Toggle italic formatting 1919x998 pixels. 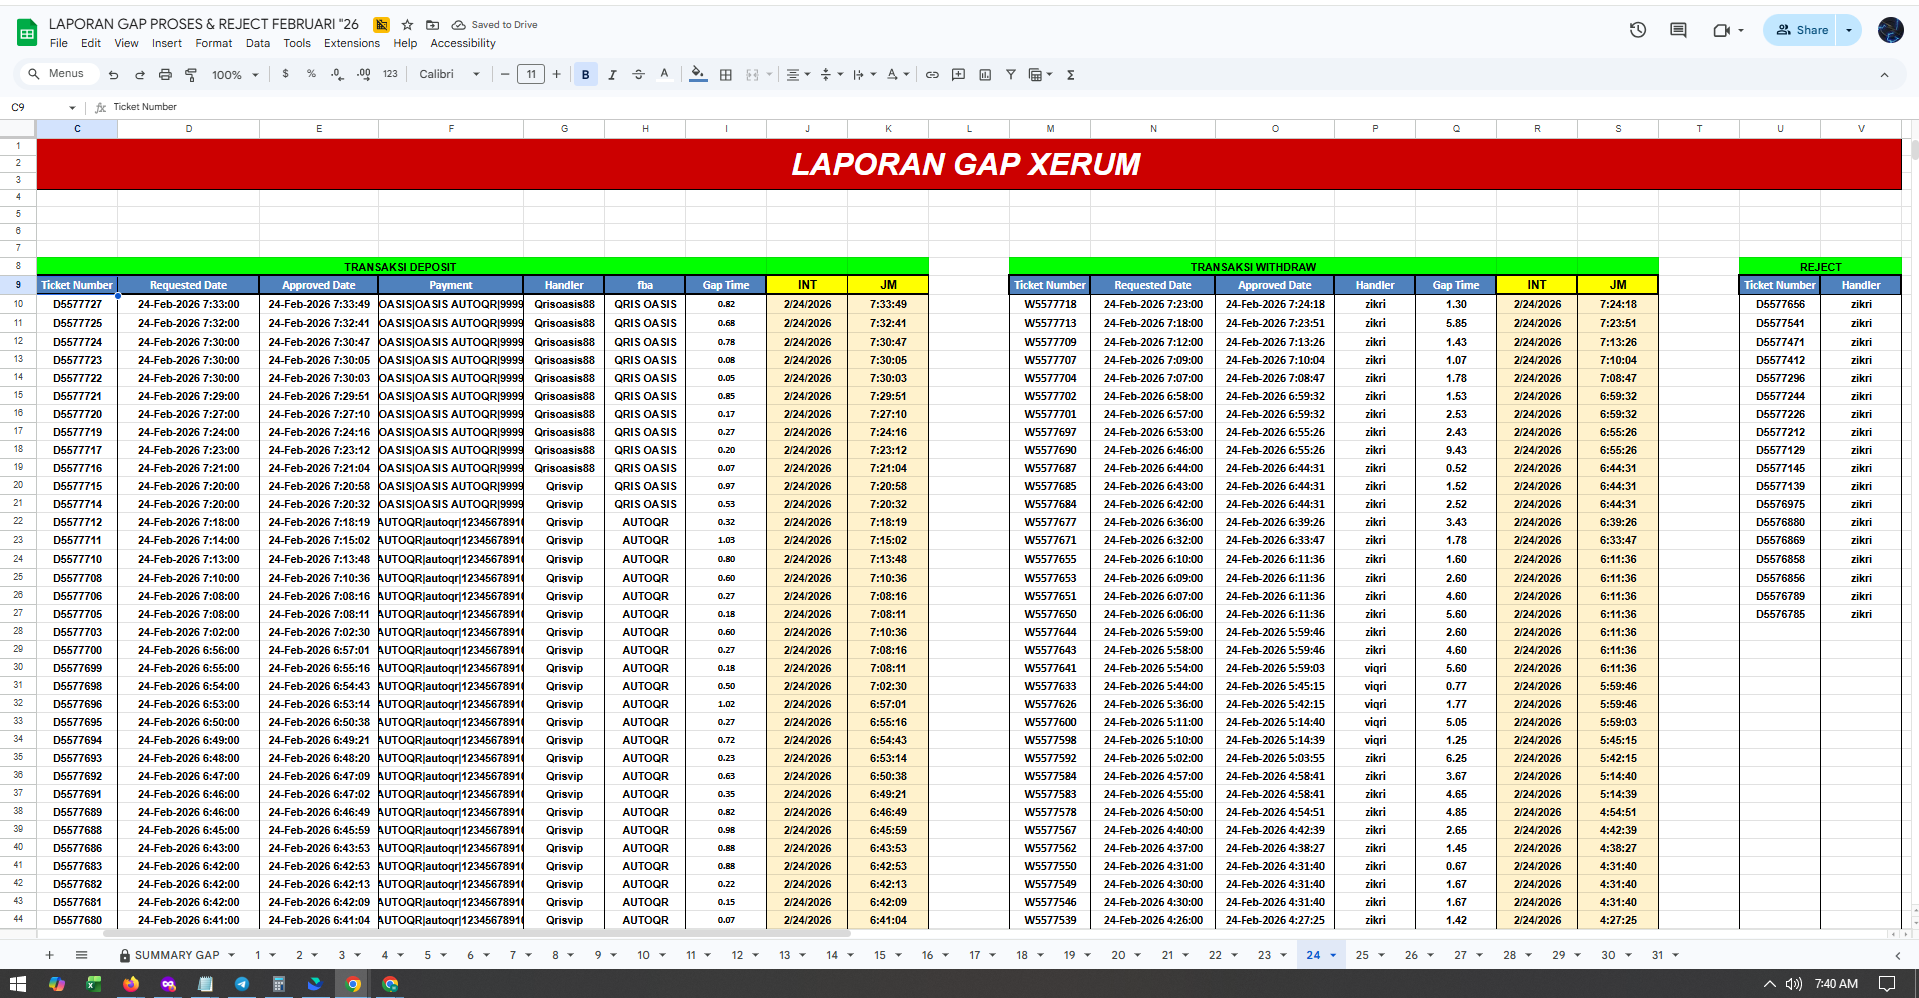click(612, 75)
